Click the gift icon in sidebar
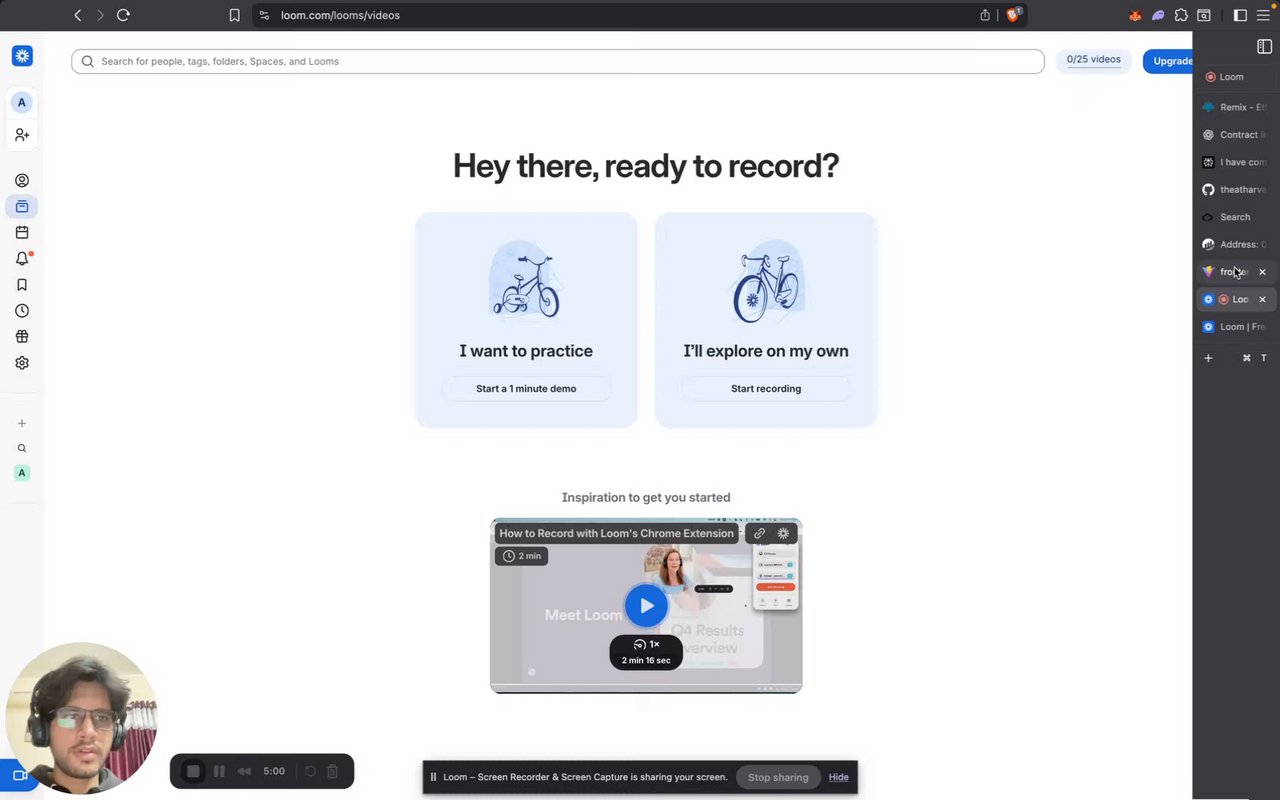Image resolution: width=1280 pixels, height=800 pixels. pos(22,337)
